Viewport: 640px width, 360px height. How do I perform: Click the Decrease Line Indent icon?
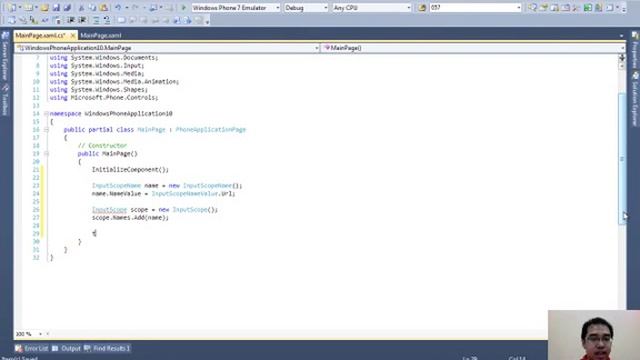(x=71, y=20)
